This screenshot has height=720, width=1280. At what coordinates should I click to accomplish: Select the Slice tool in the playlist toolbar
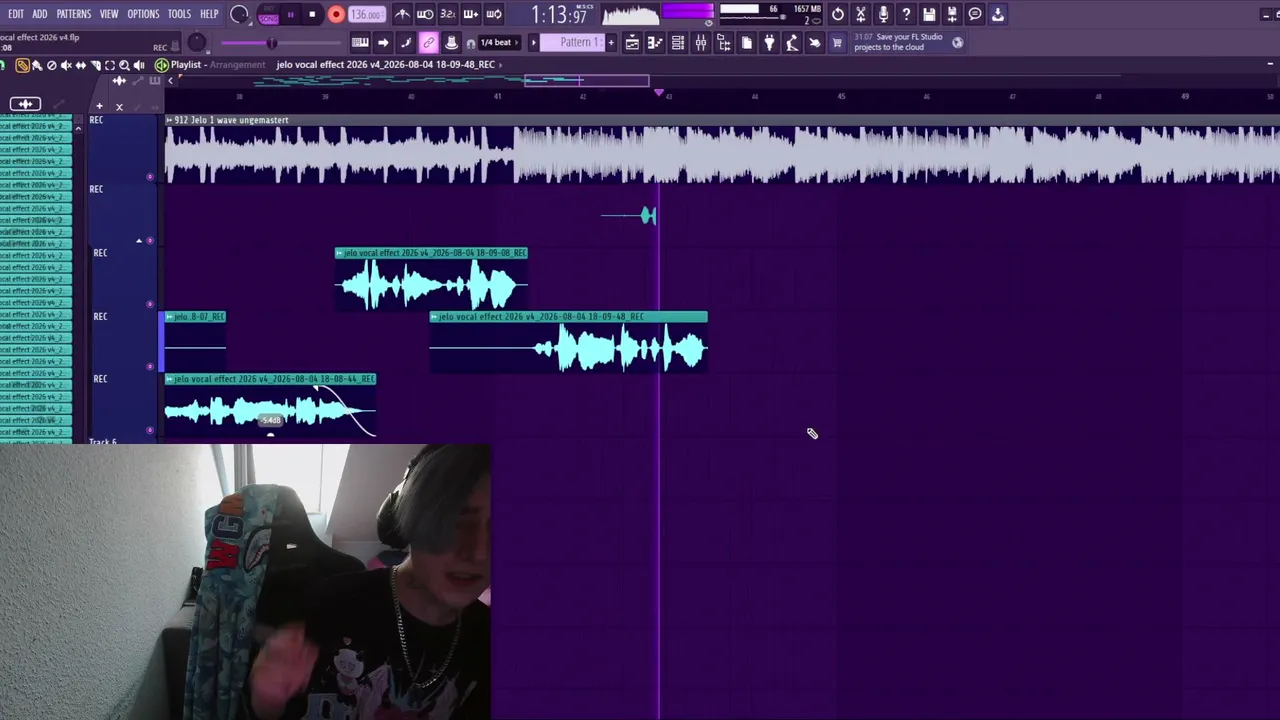point(95,65)
